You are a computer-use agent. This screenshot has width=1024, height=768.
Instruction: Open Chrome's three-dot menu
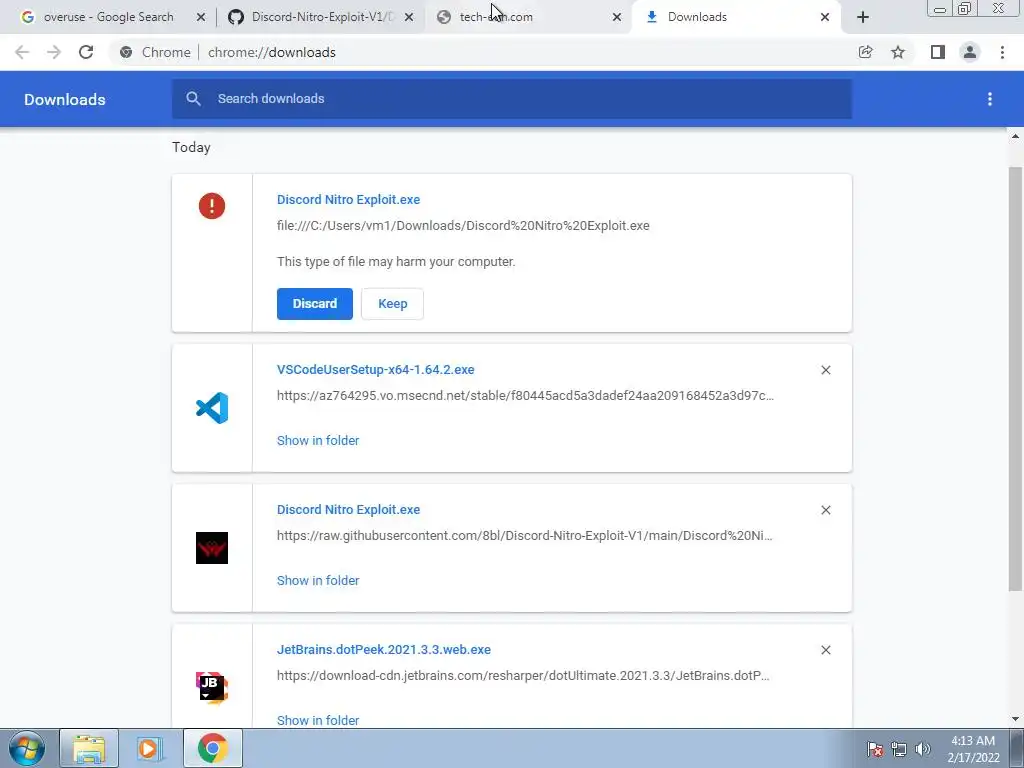1002,52
